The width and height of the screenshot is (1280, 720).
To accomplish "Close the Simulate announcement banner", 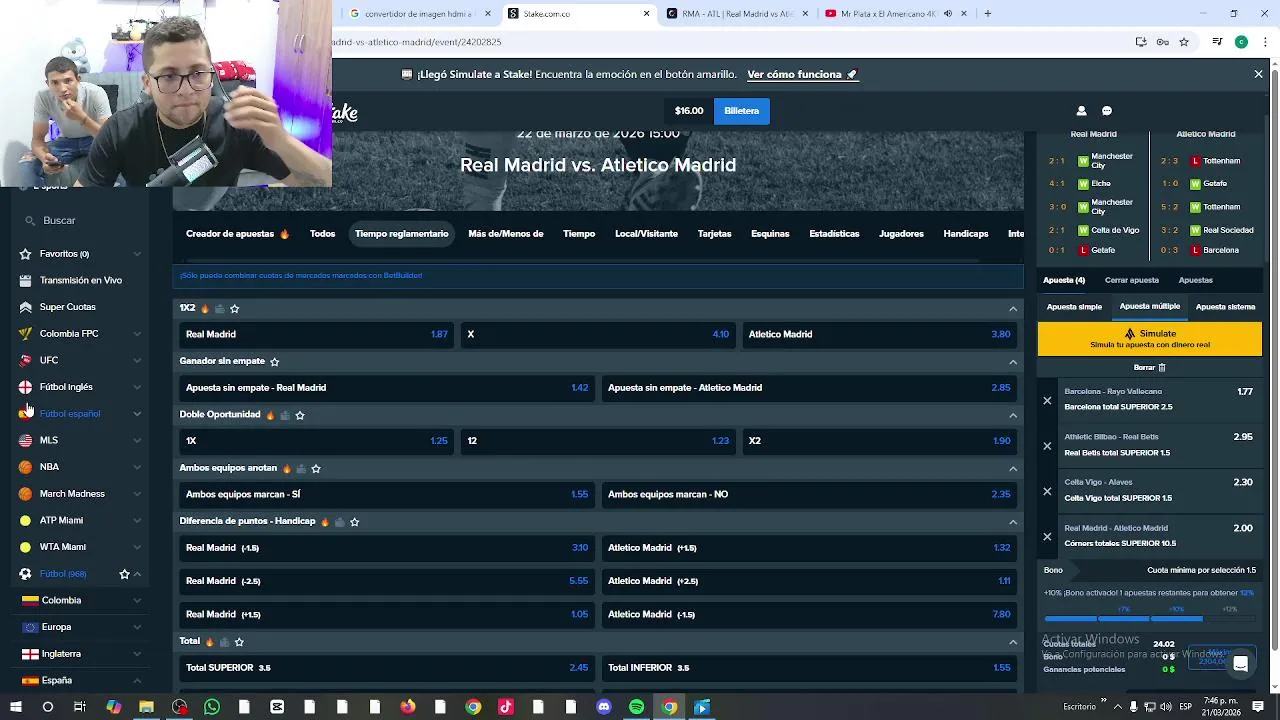I will [x=1258, y=74].
